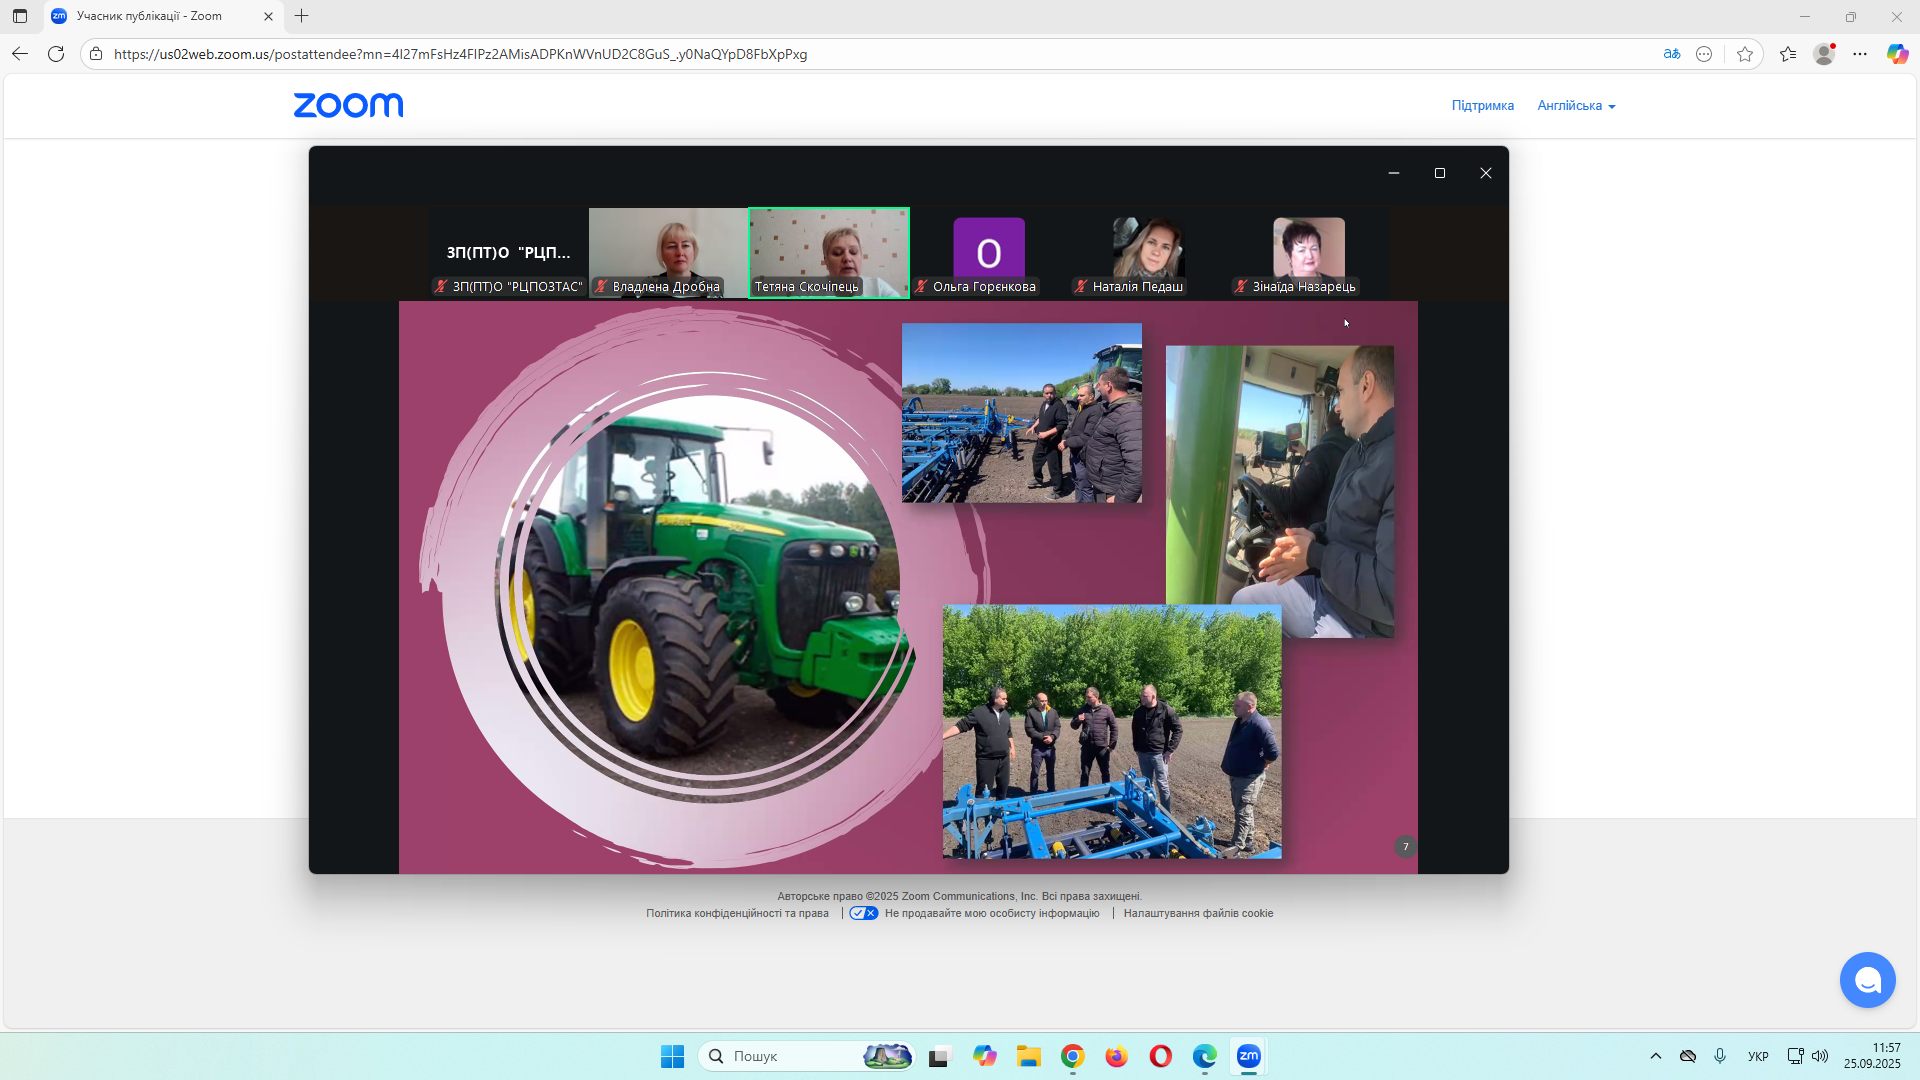Open a new browser tab

[x=302, y=16]
